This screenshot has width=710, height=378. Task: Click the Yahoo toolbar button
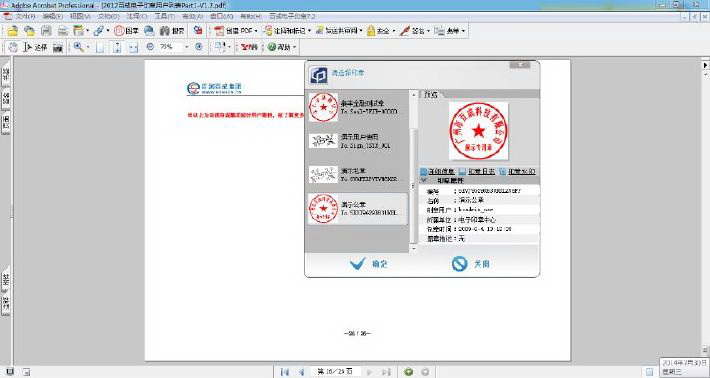coord(249,47)
